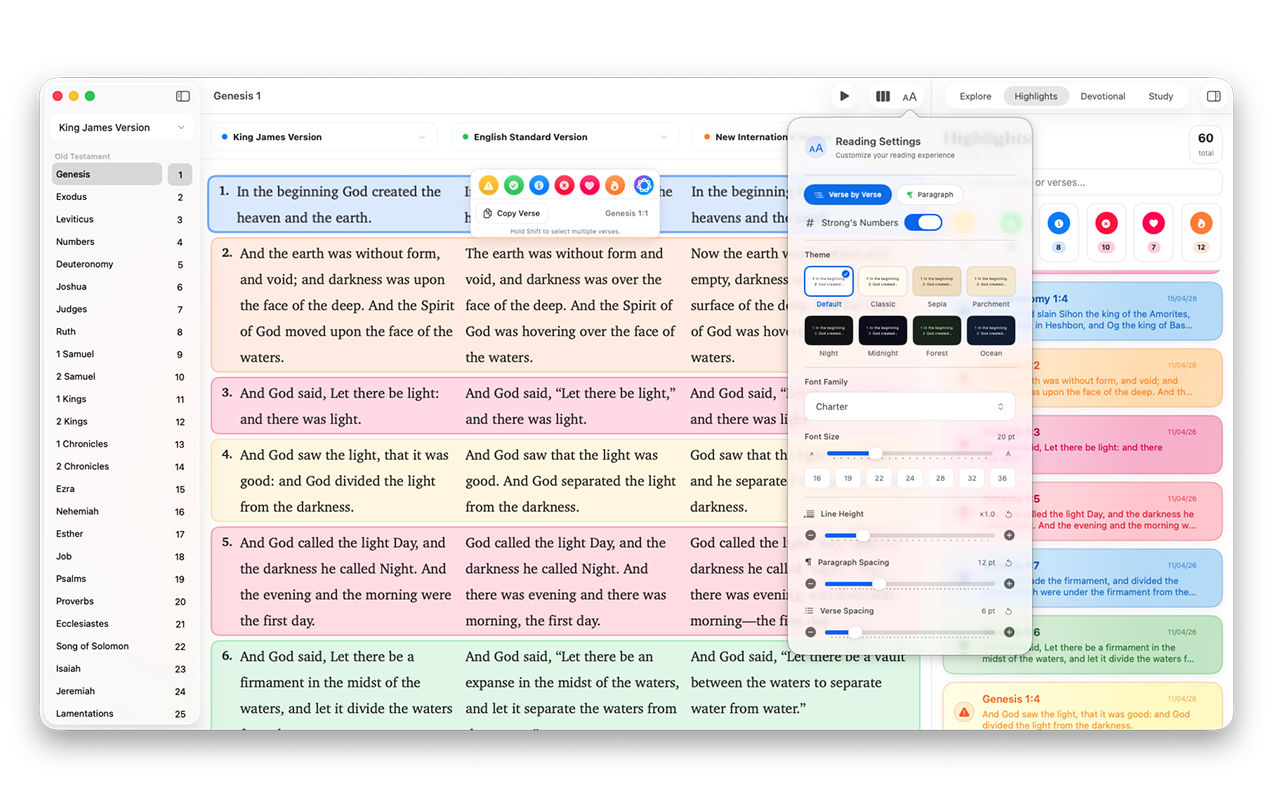Filter highlights by blue info category
The width and height of the screenshot is (1280, 800).
[x=1058, y=231]
